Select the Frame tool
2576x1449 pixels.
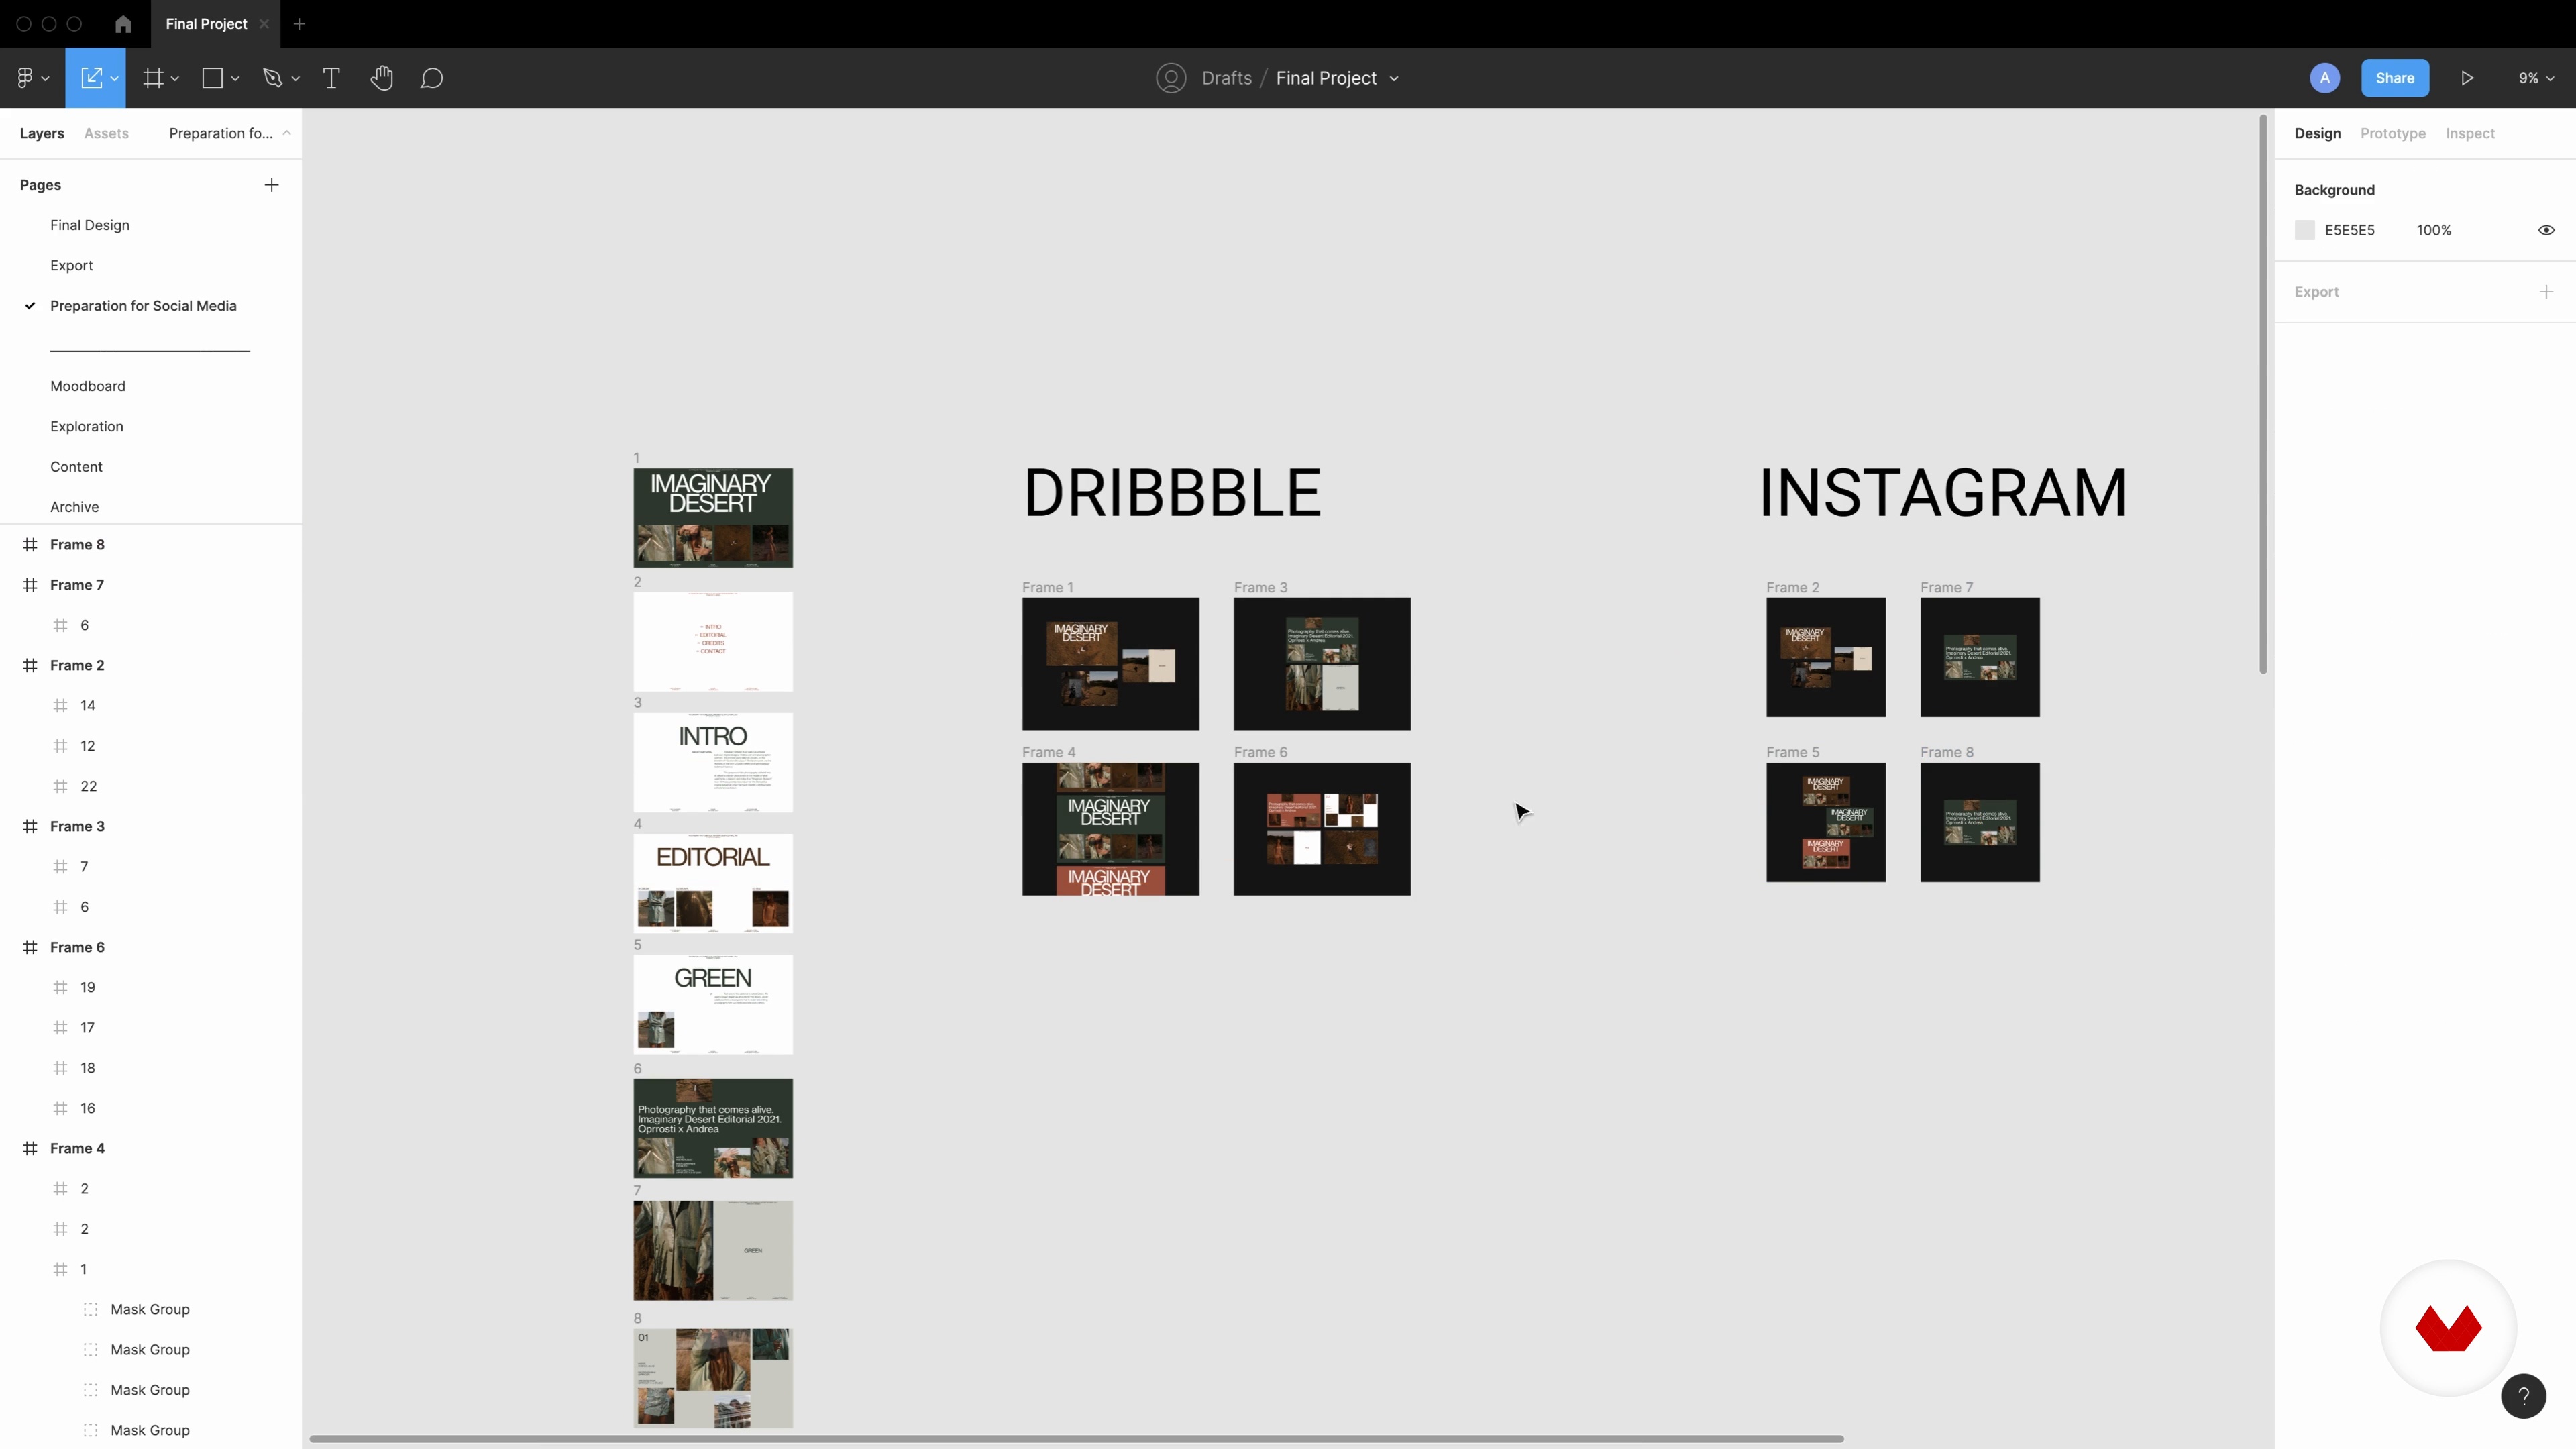click(153, 78)
